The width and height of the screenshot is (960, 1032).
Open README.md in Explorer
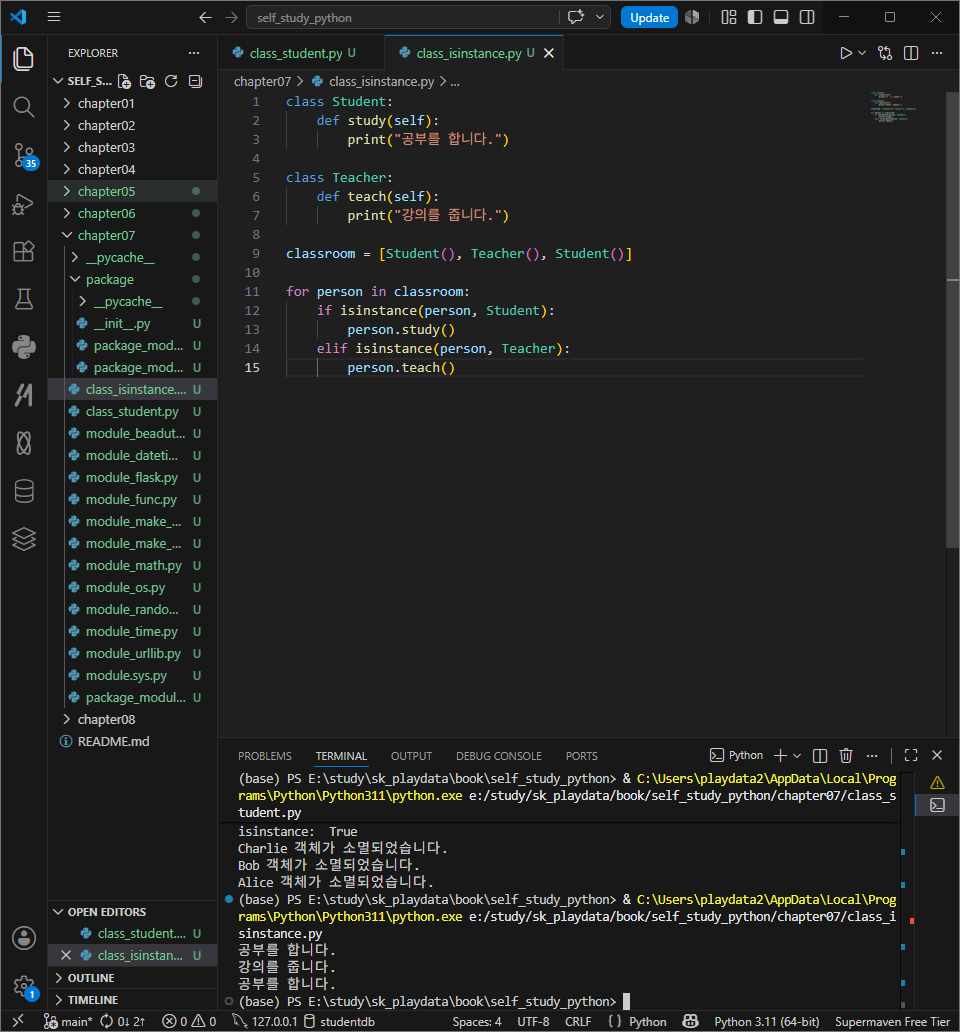tap(132, 742)
